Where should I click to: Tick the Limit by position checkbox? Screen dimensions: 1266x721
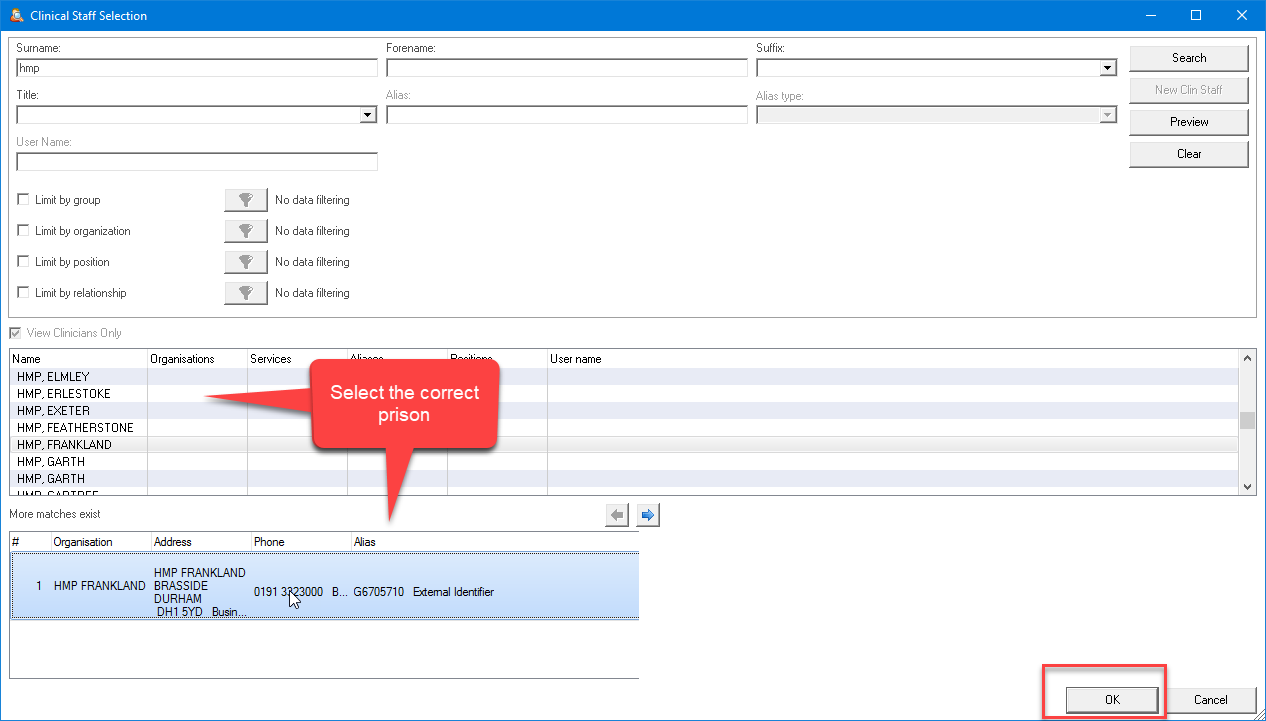coord(24,262)
